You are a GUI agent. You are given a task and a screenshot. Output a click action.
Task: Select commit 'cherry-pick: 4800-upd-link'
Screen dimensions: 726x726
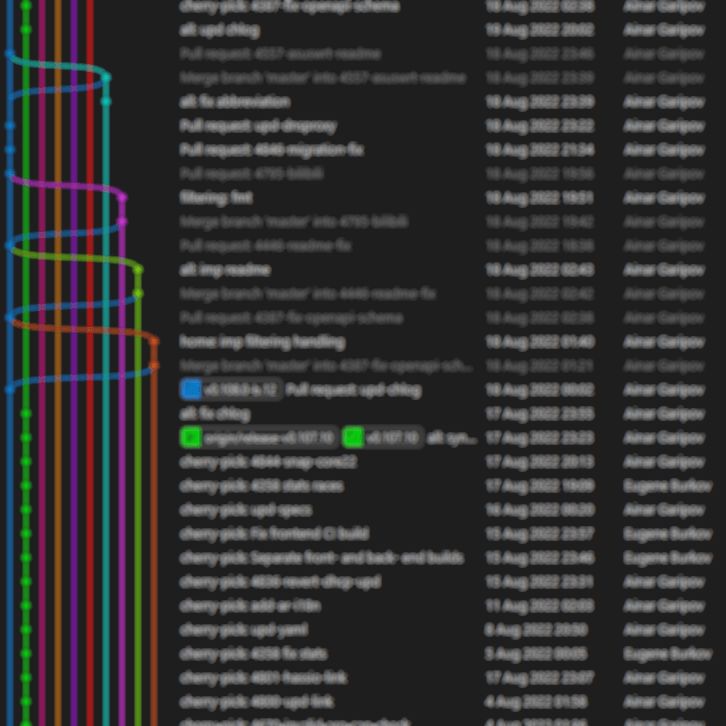(257, 702)
